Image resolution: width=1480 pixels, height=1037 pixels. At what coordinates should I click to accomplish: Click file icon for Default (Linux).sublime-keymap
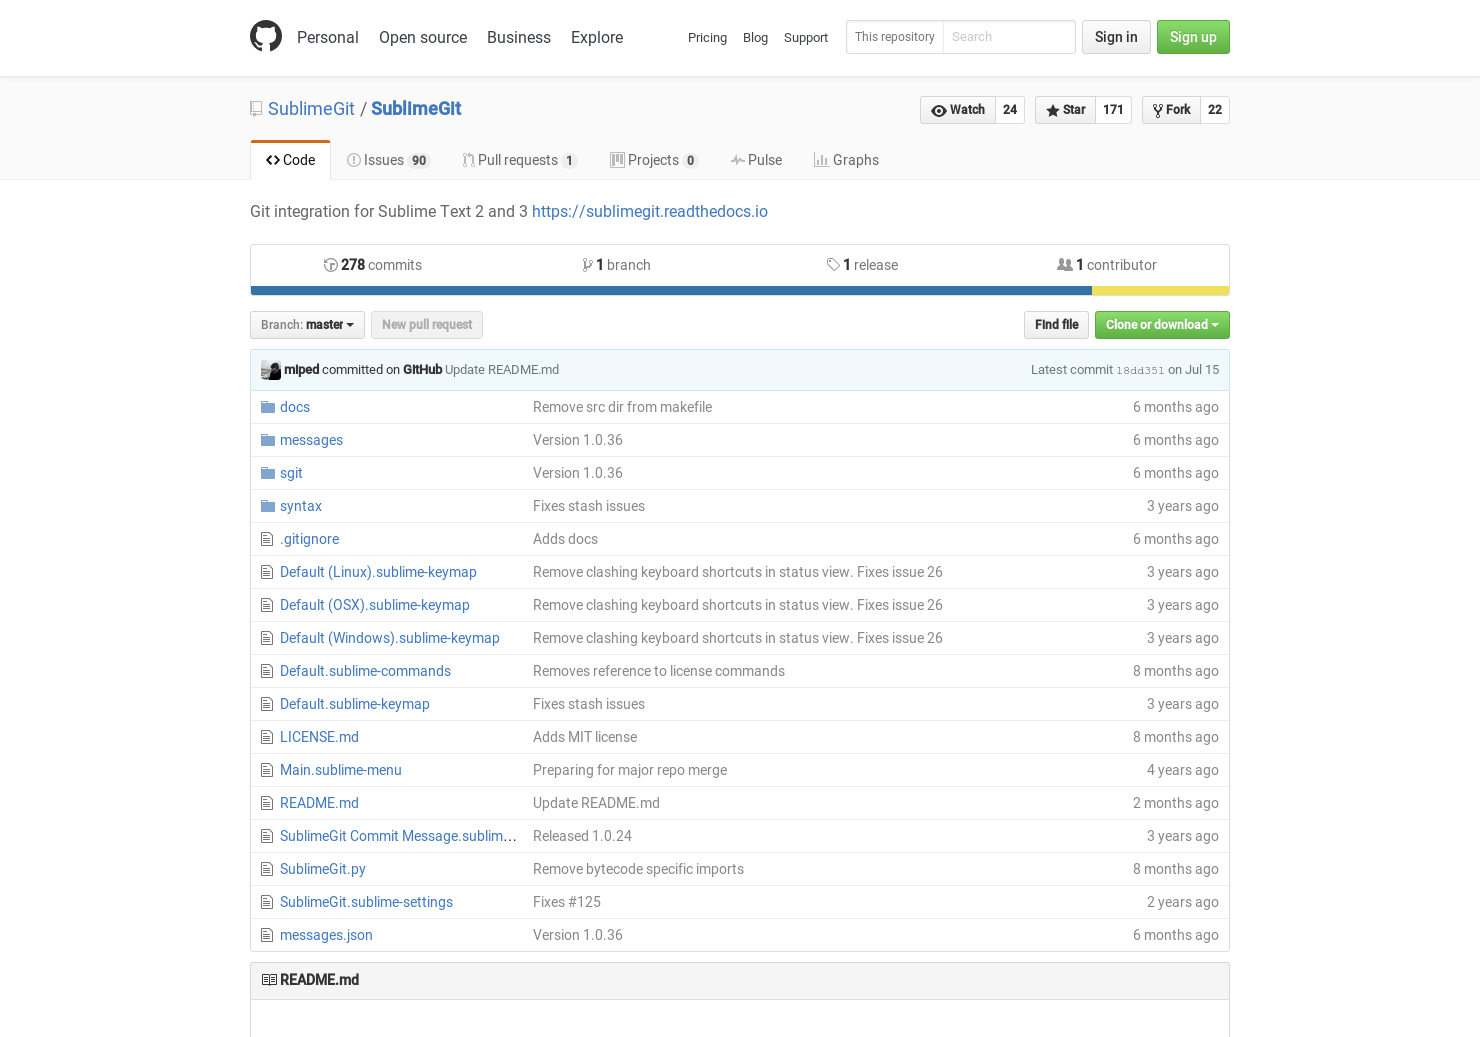[x=267, y=572]
